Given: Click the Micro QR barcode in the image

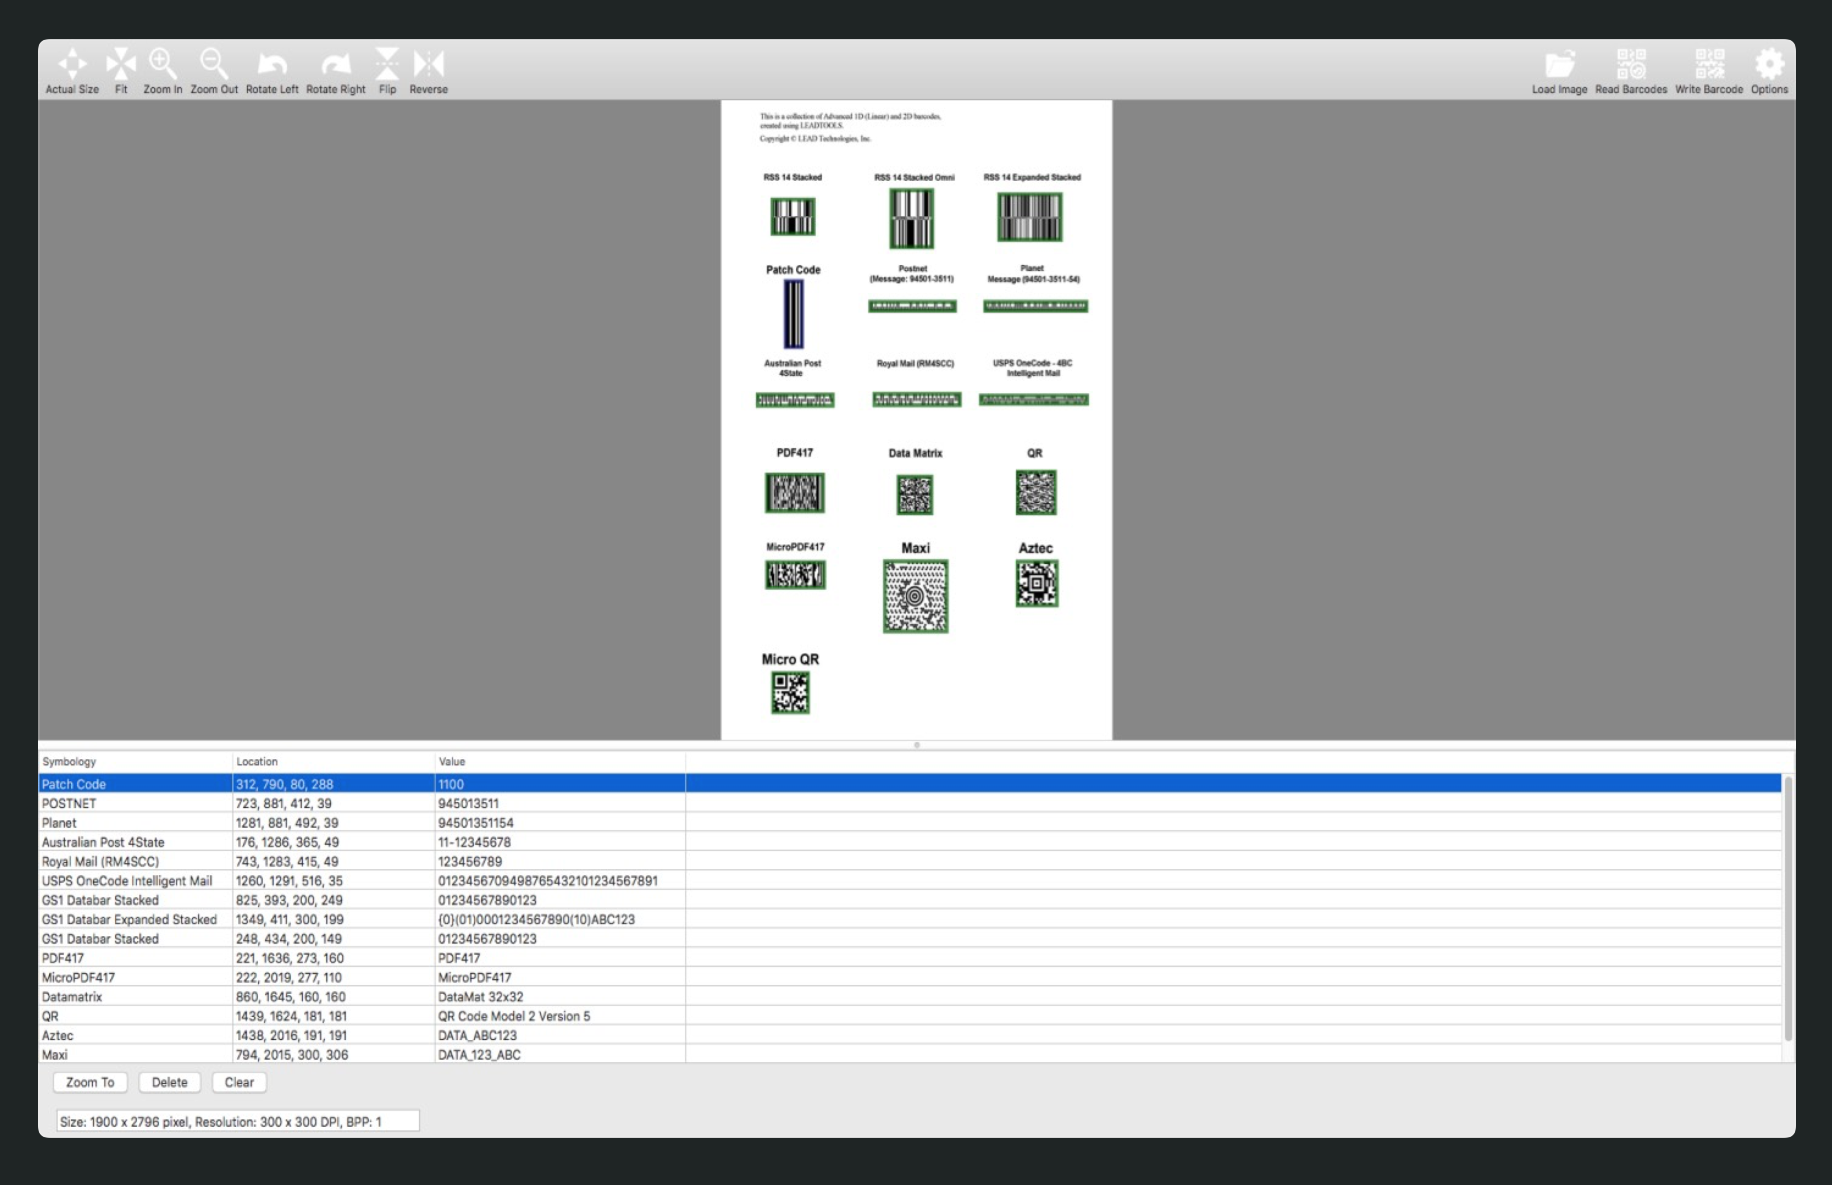Looking at the screenshot, I should coord(790,692).
